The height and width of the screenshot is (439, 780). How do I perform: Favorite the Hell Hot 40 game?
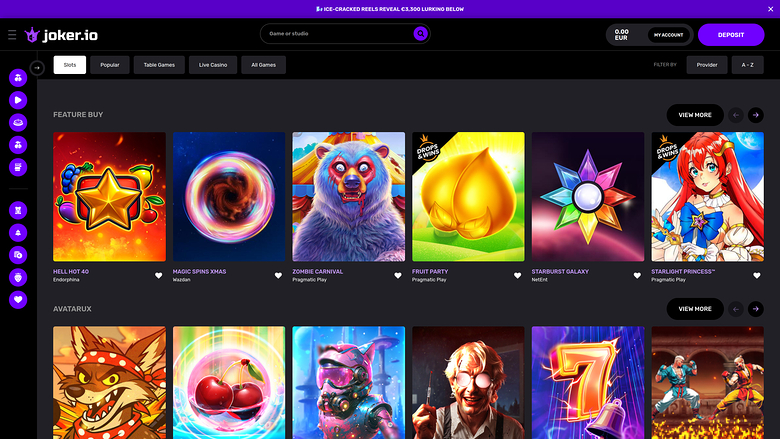tap(158, 275)
